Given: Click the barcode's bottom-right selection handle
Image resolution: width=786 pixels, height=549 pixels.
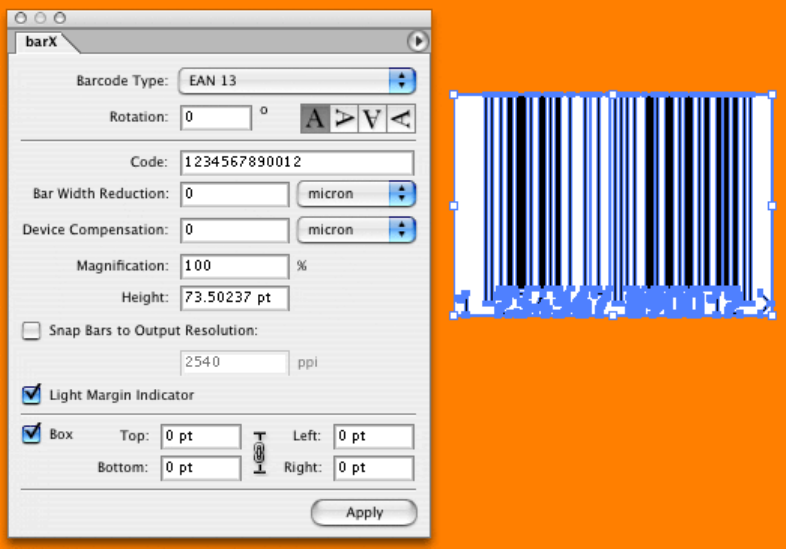Looking at the screenshot, I should point(772,315).
